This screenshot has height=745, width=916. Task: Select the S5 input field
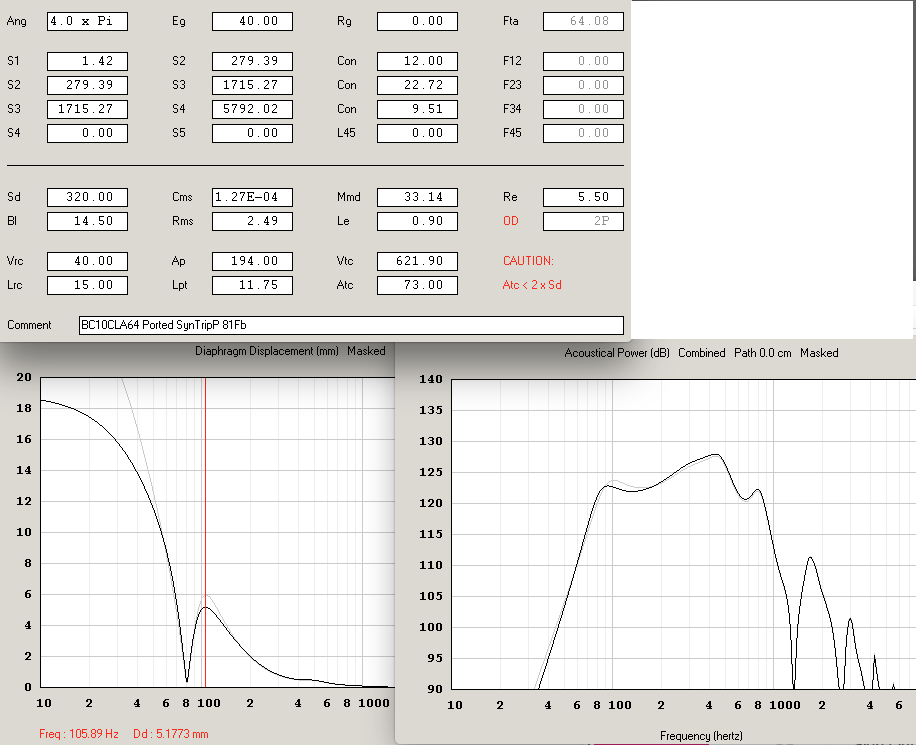click(252, 133)
